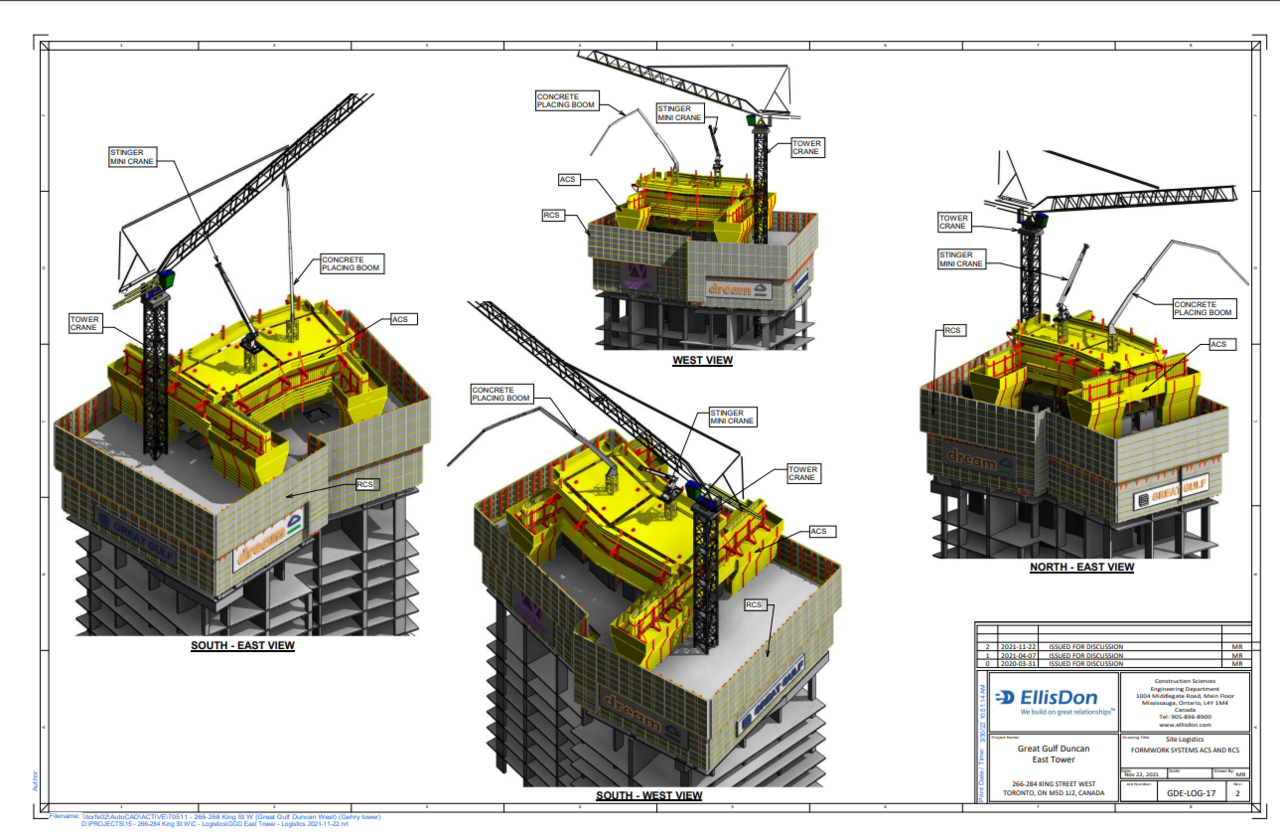Click the Tower Crane label in North-East view
The image size is (1280, 838).
[953, 222]
